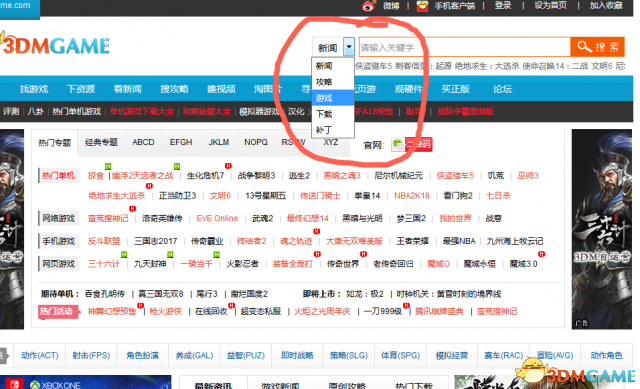This screenshot has width=640, height=389.
Task: Click 热门单机游戏 in the sub-navigation
Action: [x=76, y=111]
